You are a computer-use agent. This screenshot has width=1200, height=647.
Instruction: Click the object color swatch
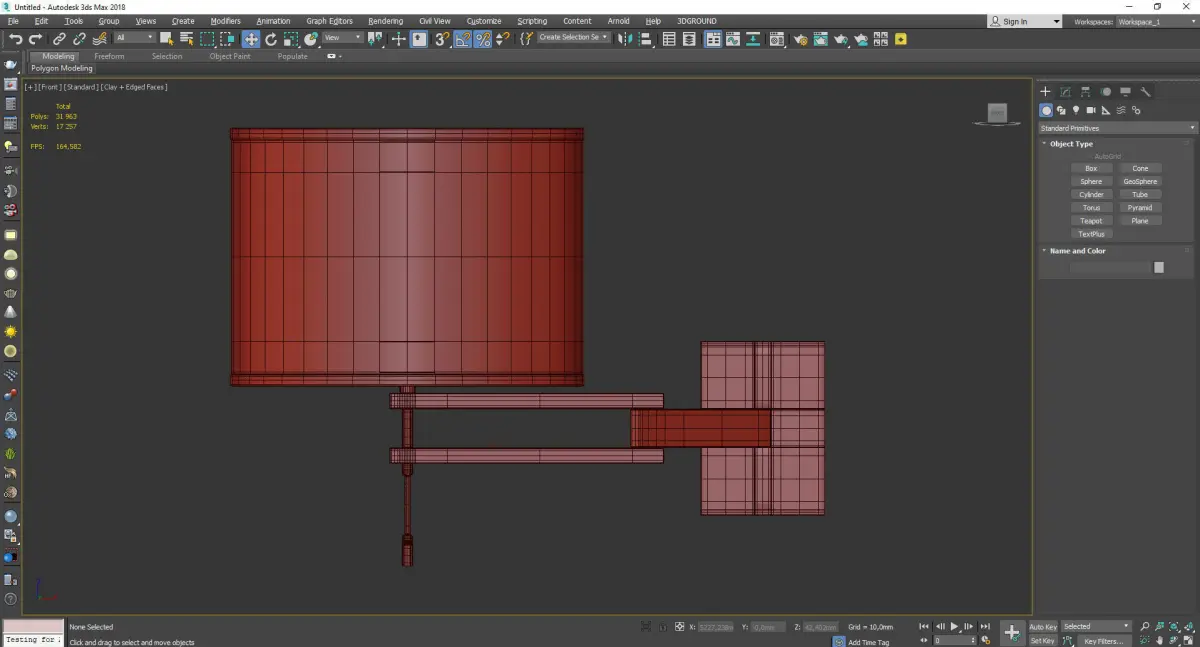[1158, 267]
